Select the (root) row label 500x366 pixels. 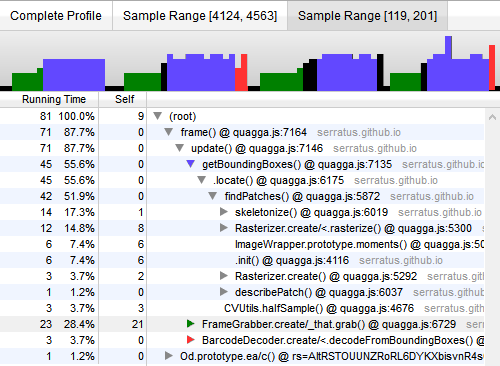(x=182, y=116)
